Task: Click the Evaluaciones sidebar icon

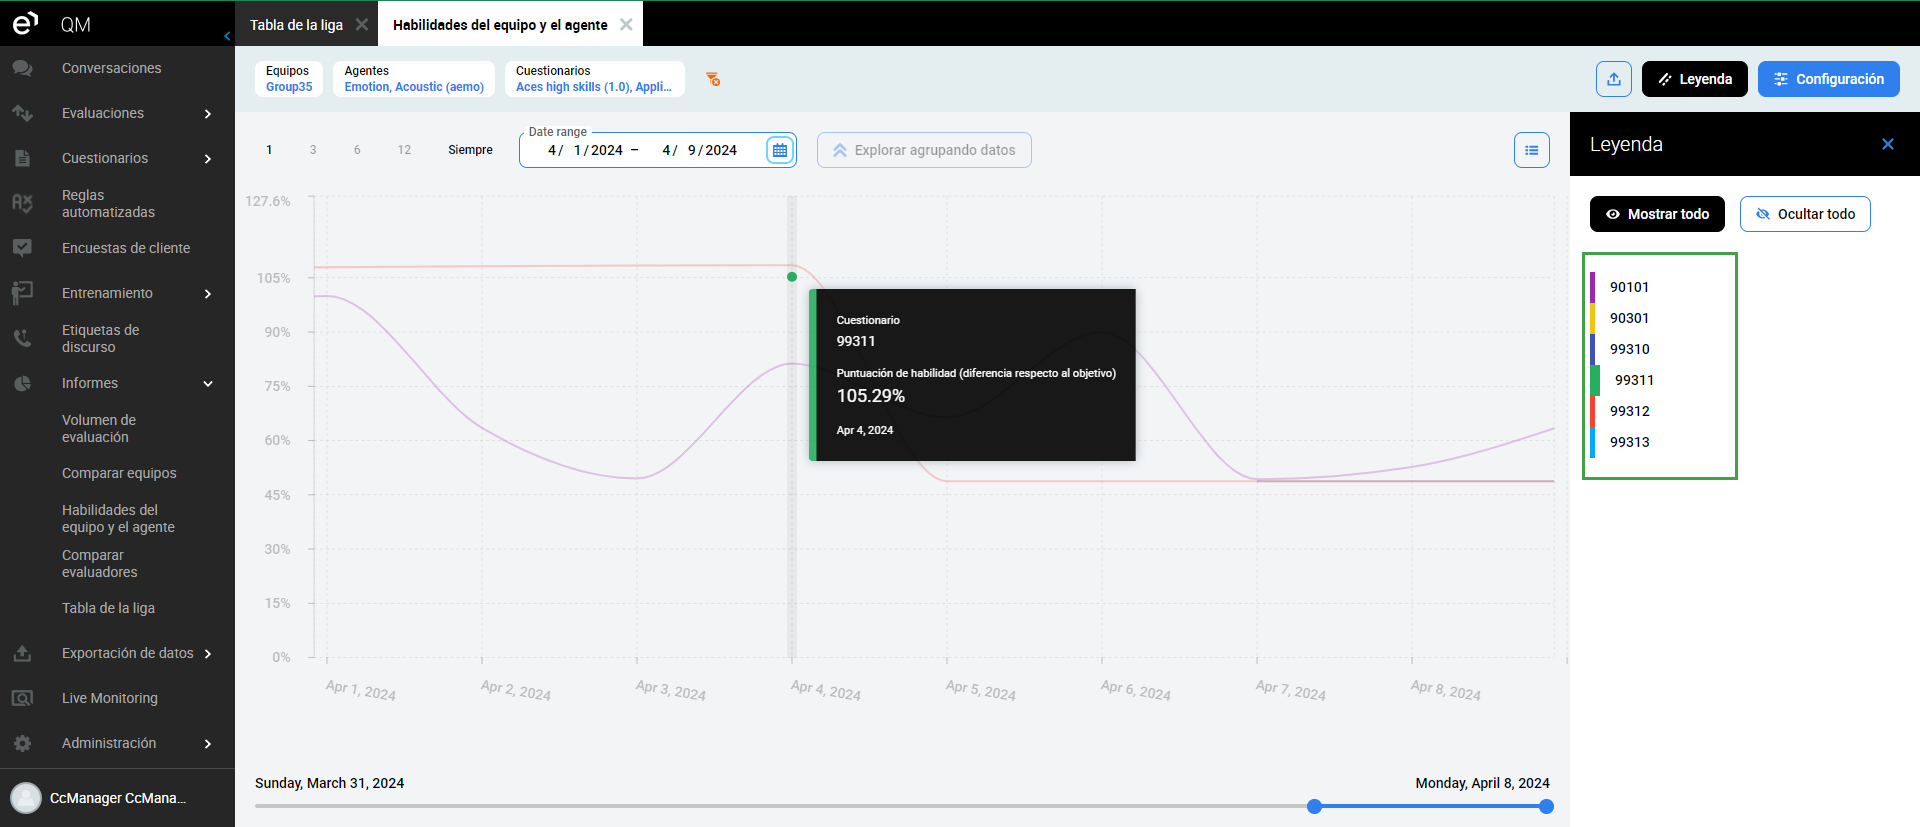Action: pyautogui.click(x=22, y=113)
